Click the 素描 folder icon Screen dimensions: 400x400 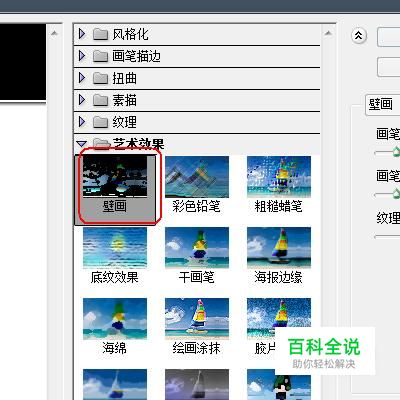click(x=100, y=100)
